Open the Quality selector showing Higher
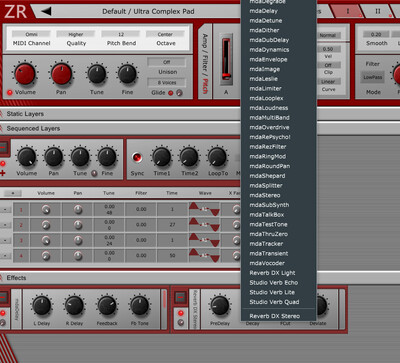 pyautogui.click(x=76, y=34)
